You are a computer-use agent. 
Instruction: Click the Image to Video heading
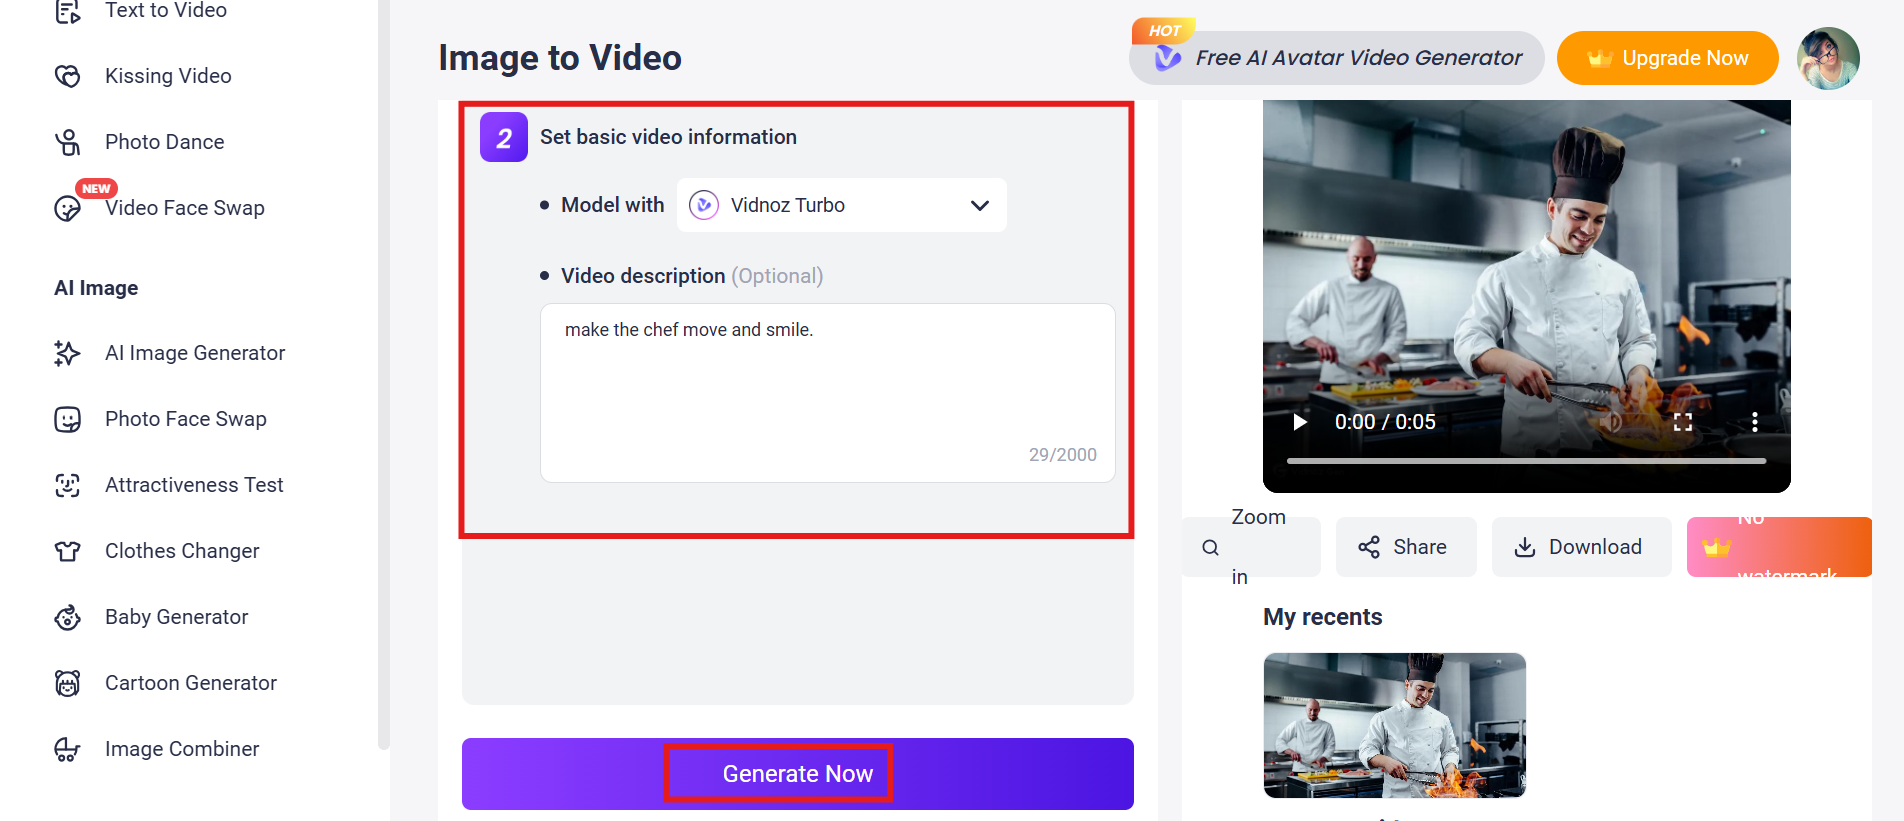(x=560, y=58)
